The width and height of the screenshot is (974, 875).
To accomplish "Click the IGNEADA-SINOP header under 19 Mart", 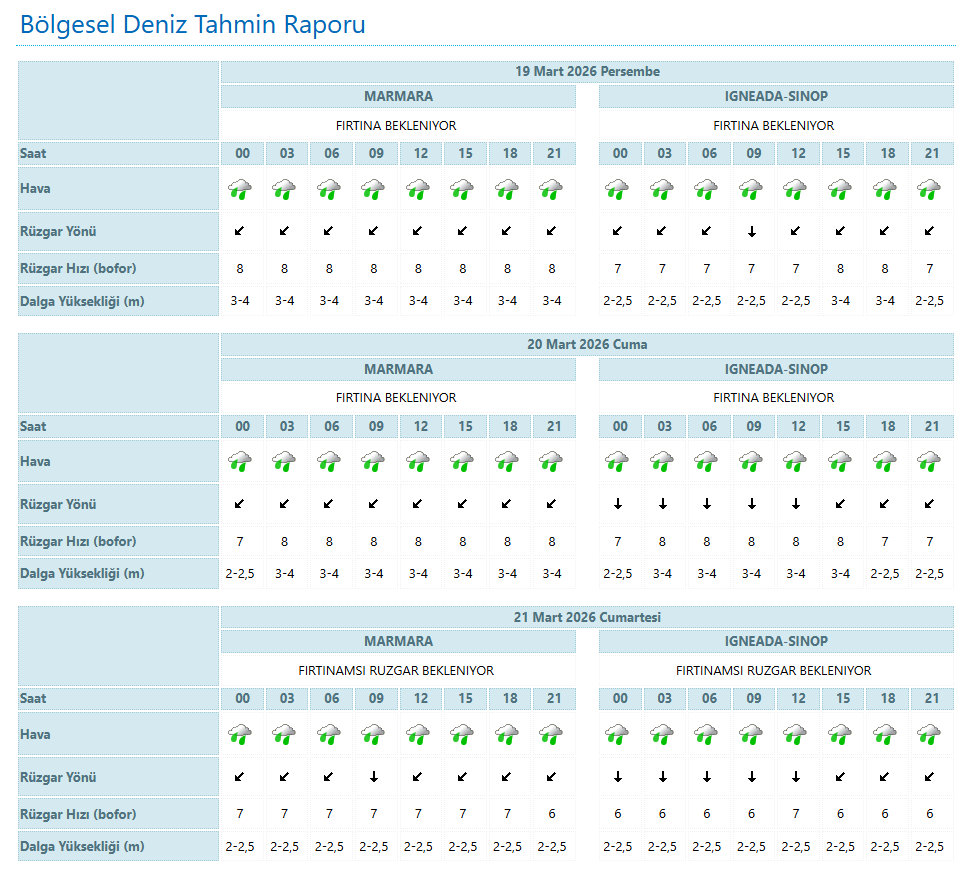I will (776, 96).
